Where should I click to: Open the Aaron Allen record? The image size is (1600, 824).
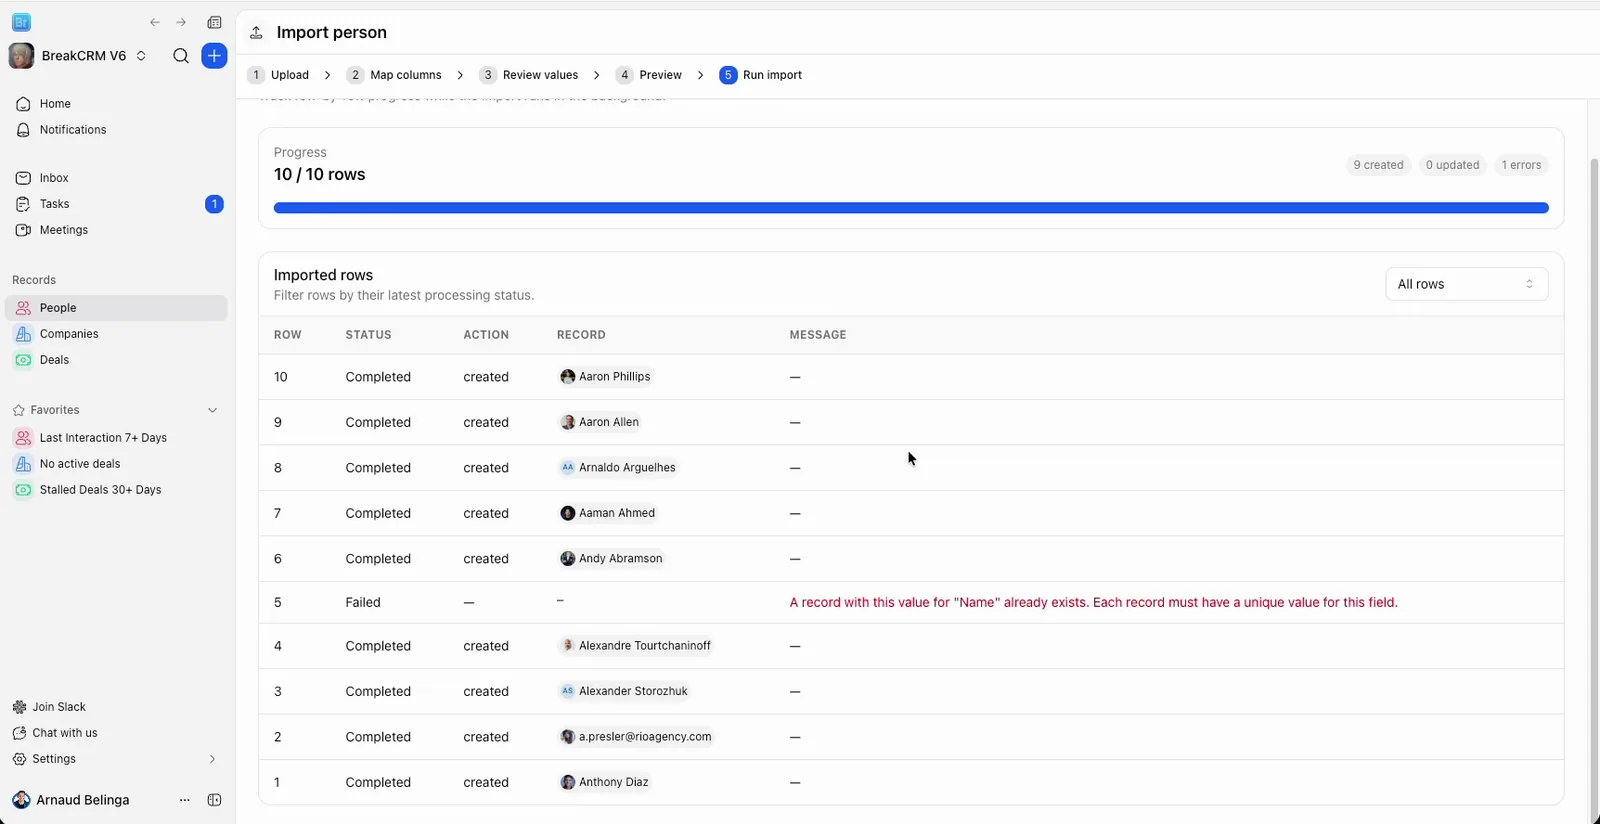coord(600,422)
